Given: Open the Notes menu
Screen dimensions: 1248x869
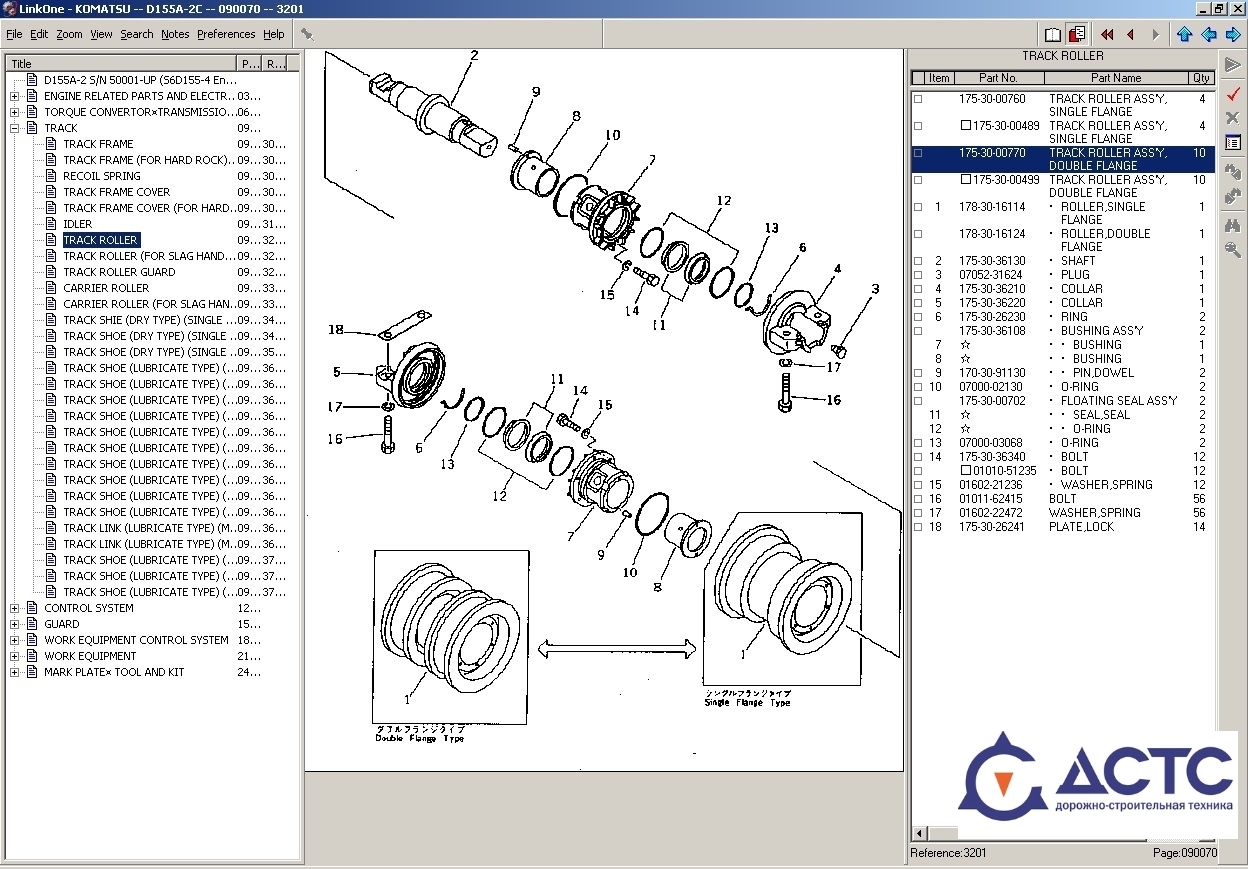Looking at the screenshot, I should [x=175, y=34].
